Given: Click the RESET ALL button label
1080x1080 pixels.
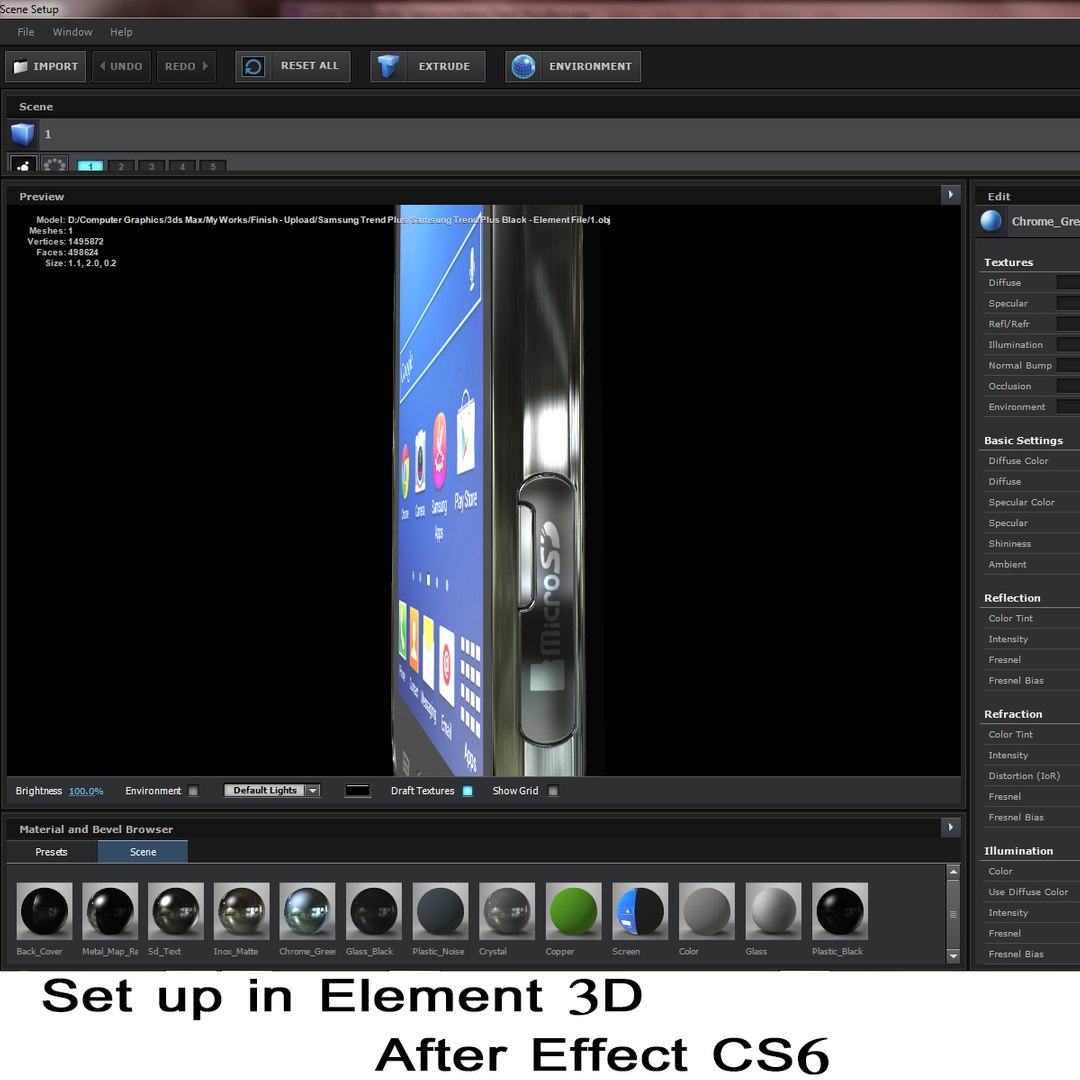Looking at the screenshot, I should tap(310, 65).
